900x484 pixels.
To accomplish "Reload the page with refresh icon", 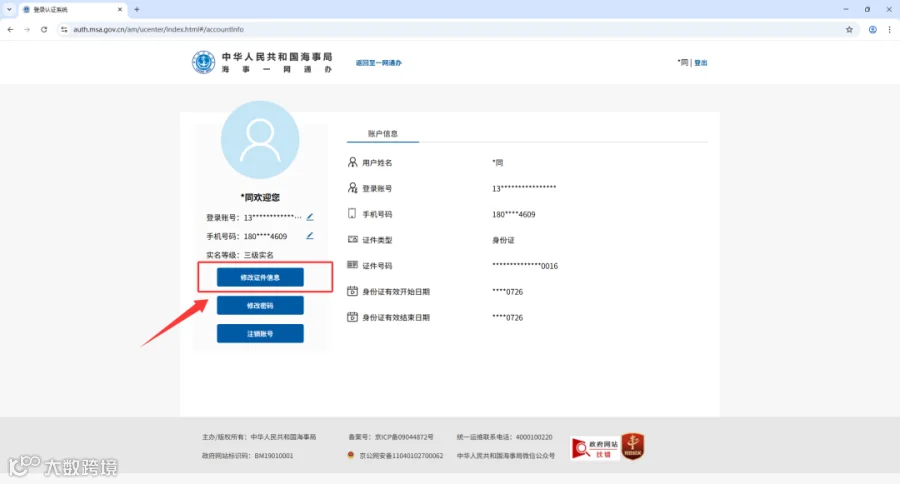I will tap(44, 29).
